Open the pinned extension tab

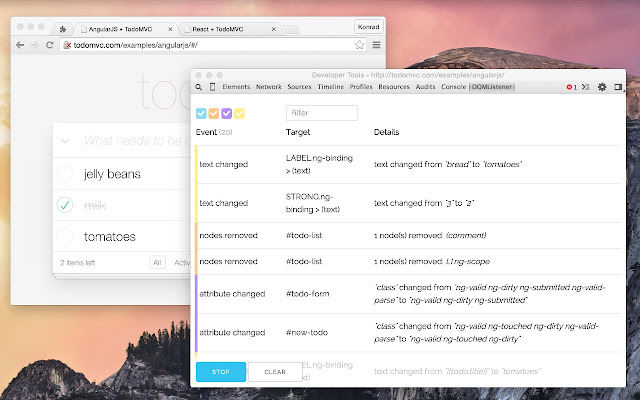click(x=63, y=29)
